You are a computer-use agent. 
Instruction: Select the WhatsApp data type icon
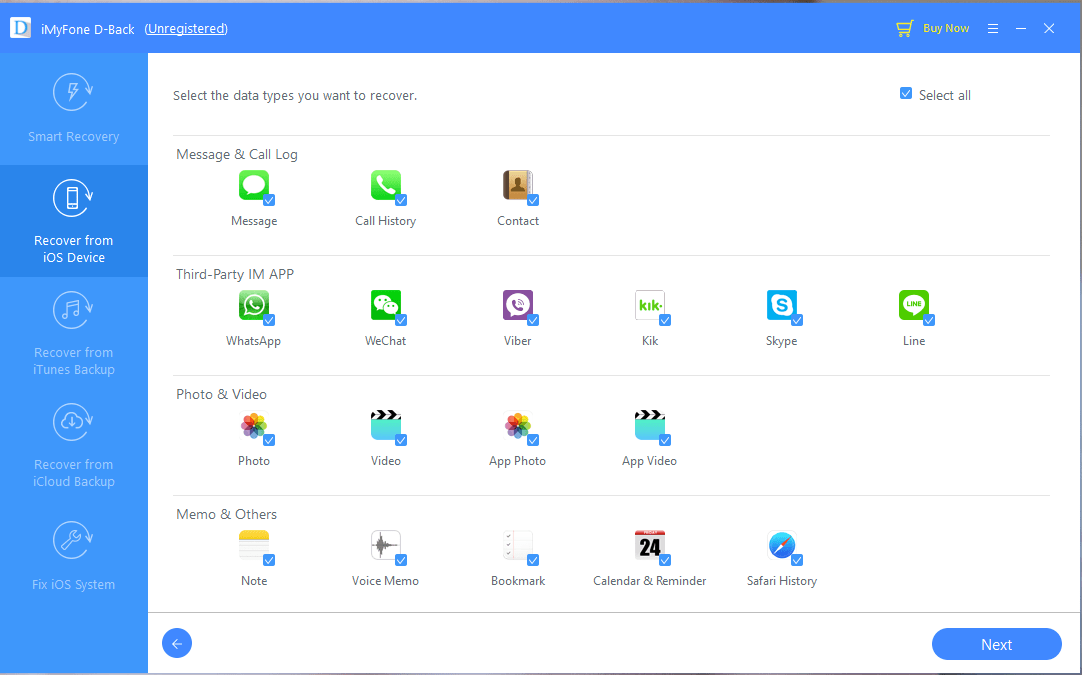coord(254,305)
